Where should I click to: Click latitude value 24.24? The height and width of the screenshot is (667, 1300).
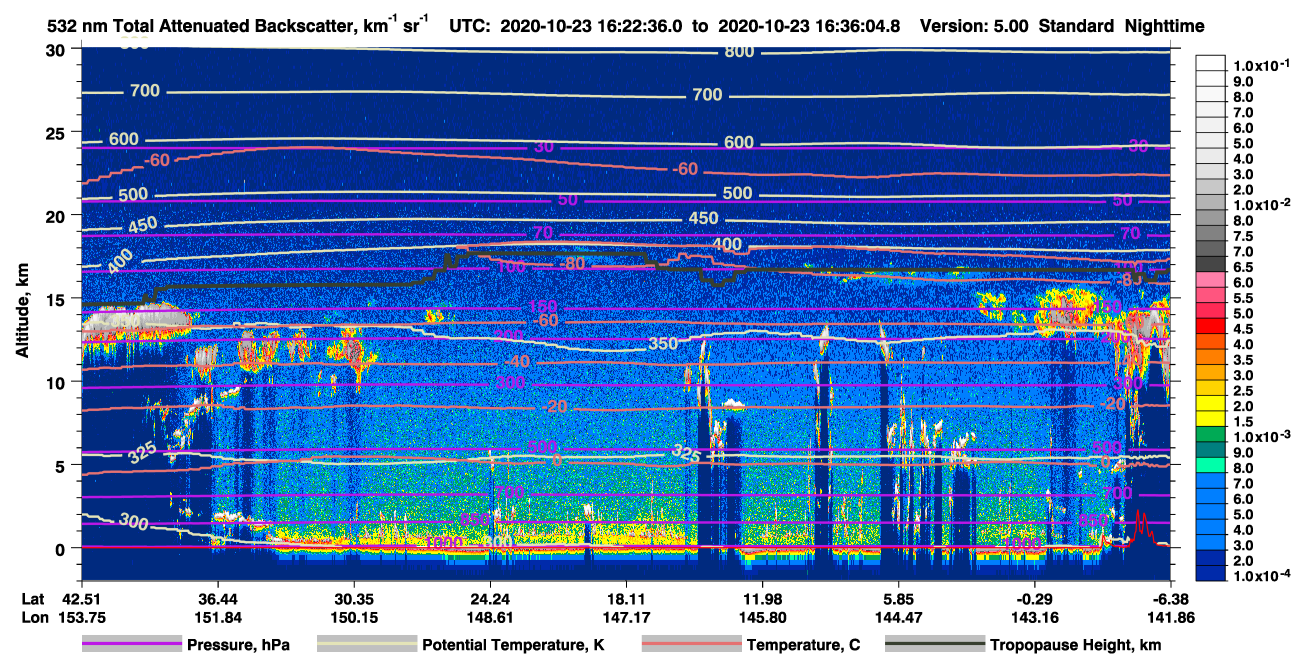click(x=489, y=599)
